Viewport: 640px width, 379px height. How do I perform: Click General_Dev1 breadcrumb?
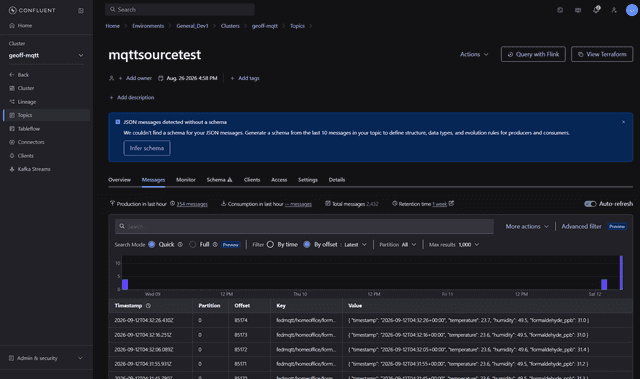point(192,26)
